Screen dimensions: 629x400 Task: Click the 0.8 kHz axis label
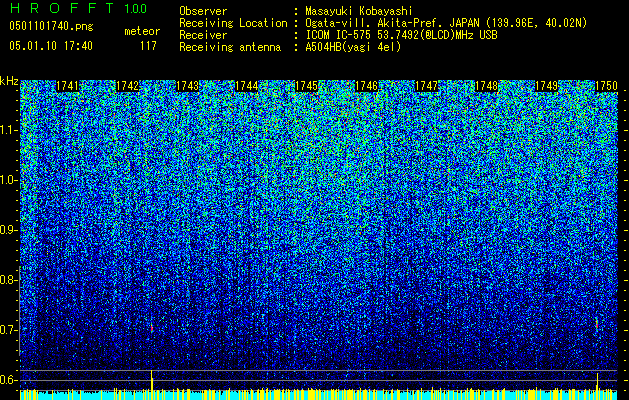[9, 280]
